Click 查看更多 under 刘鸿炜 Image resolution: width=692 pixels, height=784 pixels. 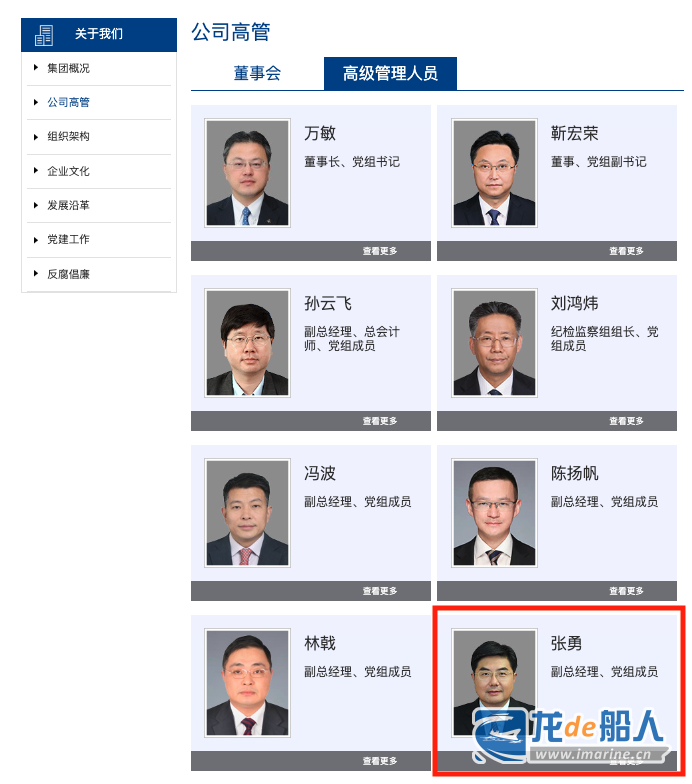626,421
